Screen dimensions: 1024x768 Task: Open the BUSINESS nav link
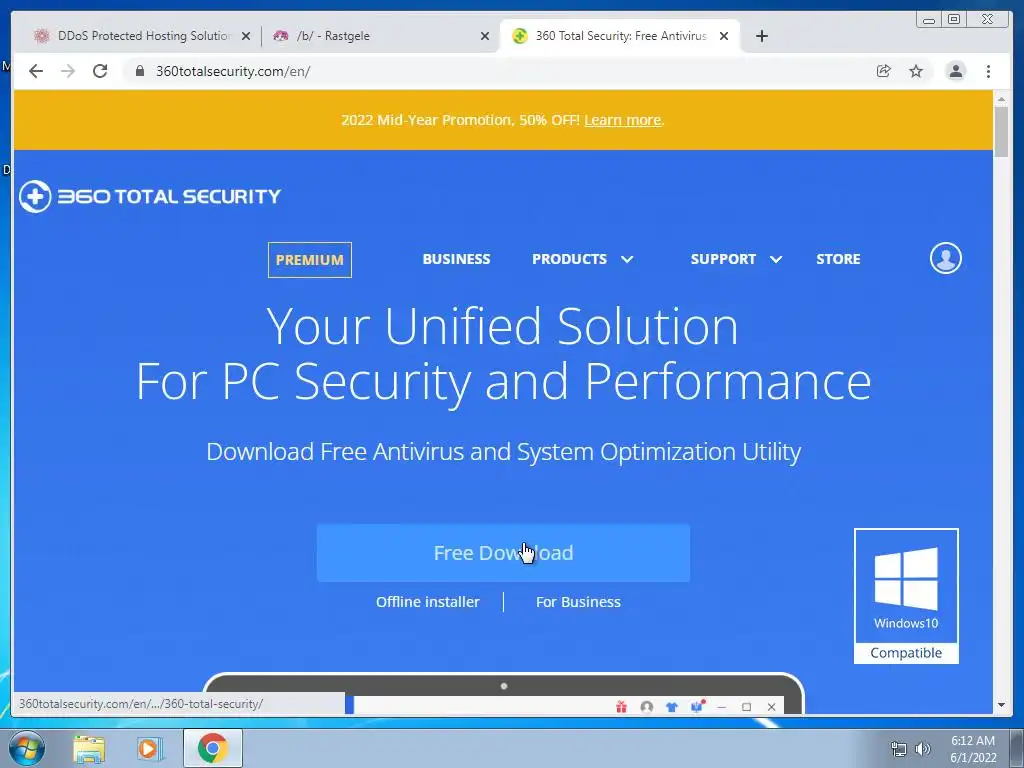(456, 259)
